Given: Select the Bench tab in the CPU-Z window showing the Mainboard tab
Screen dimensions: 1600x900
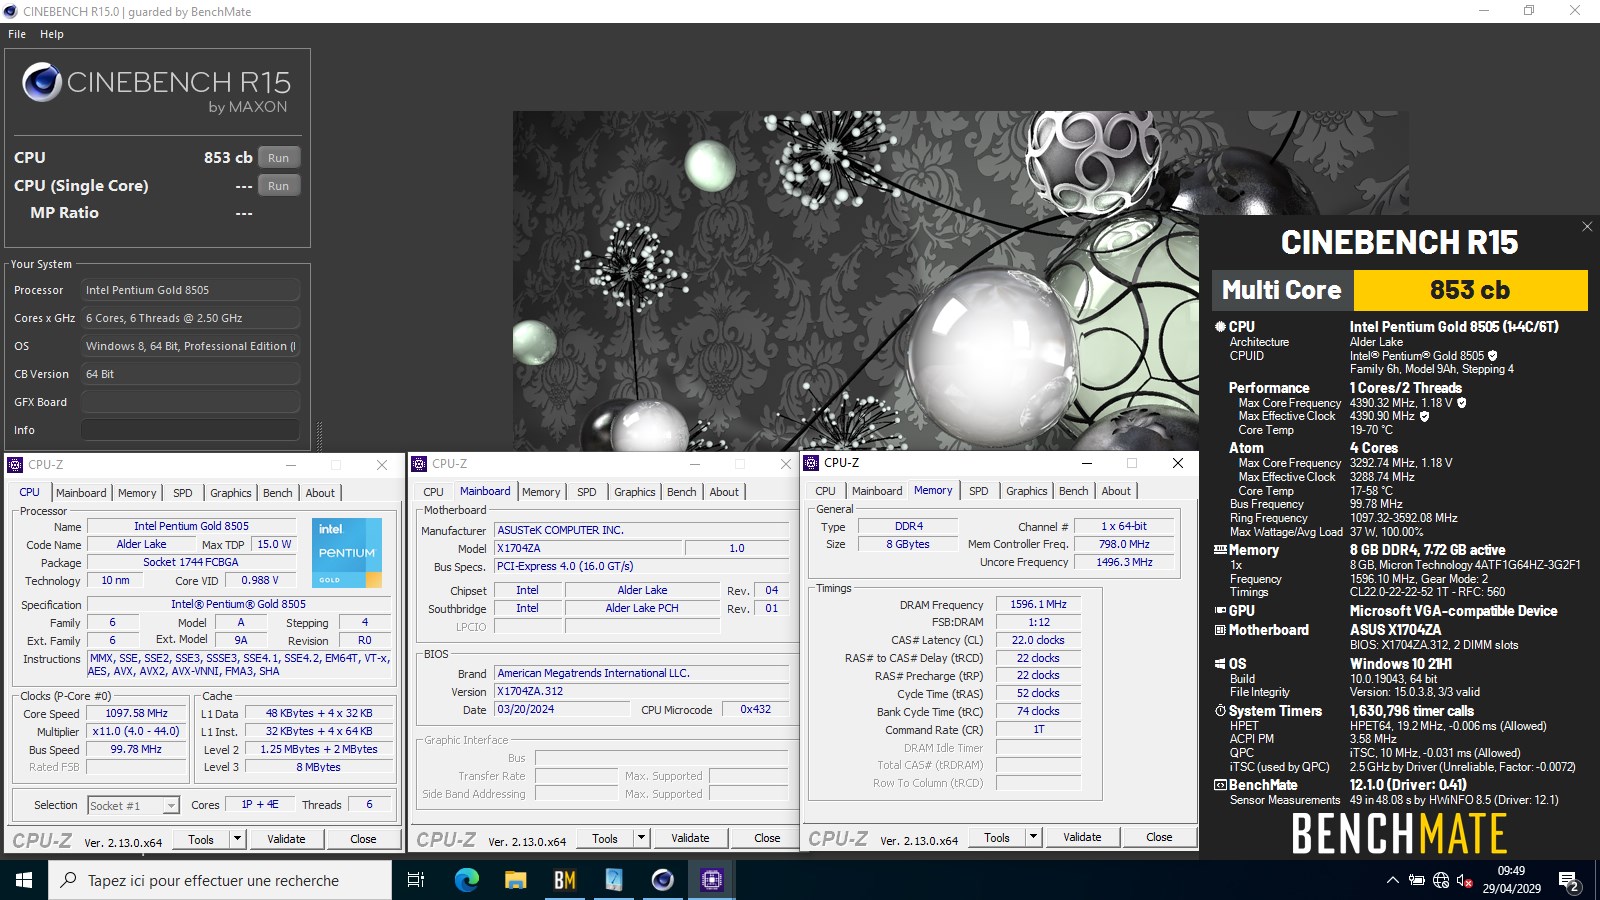Looking at the screenshot, I should point(682,492).
